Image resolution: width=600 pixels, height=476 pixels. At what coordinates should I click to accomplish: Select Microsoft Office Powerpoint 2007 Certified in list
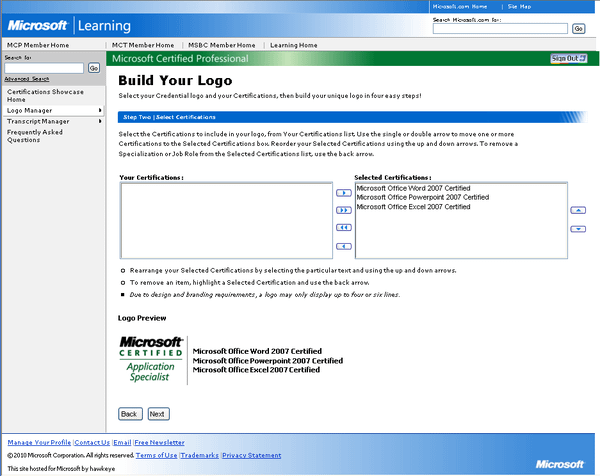click(x=423, y=197)
